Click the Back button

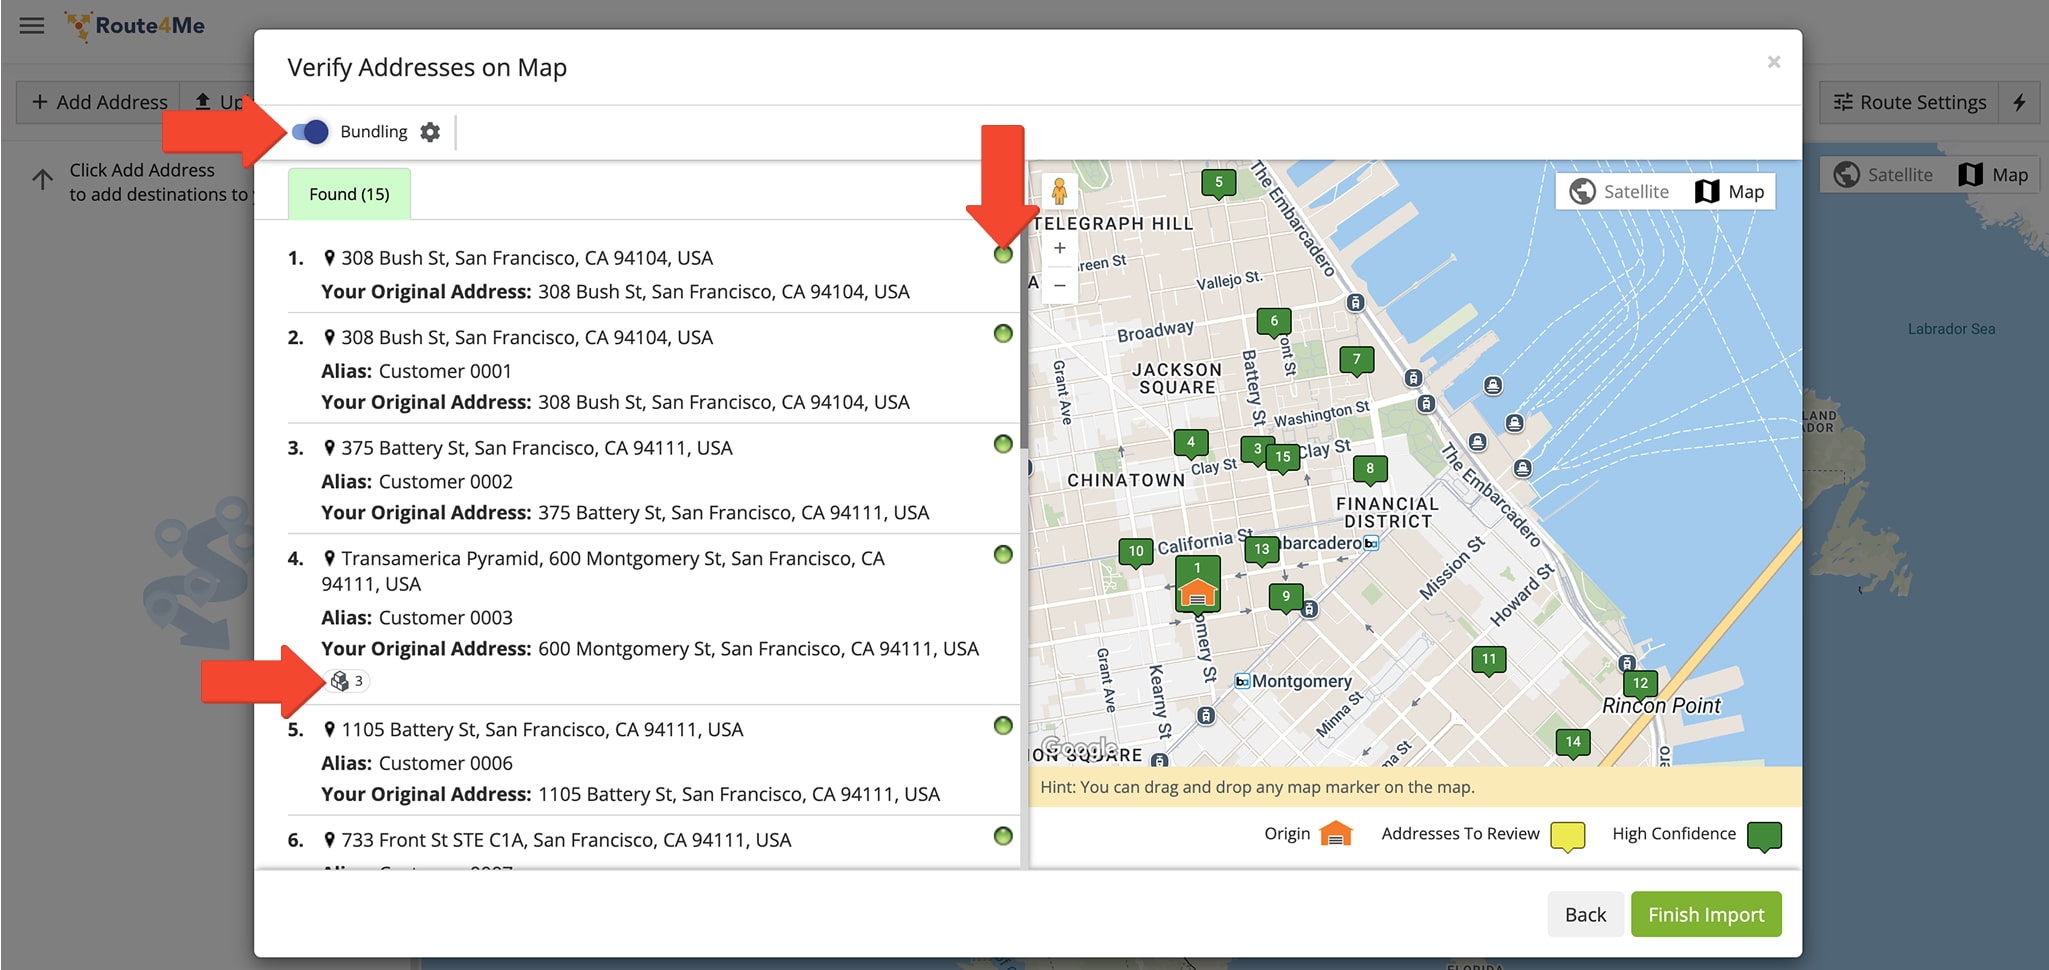(1585, 914)
